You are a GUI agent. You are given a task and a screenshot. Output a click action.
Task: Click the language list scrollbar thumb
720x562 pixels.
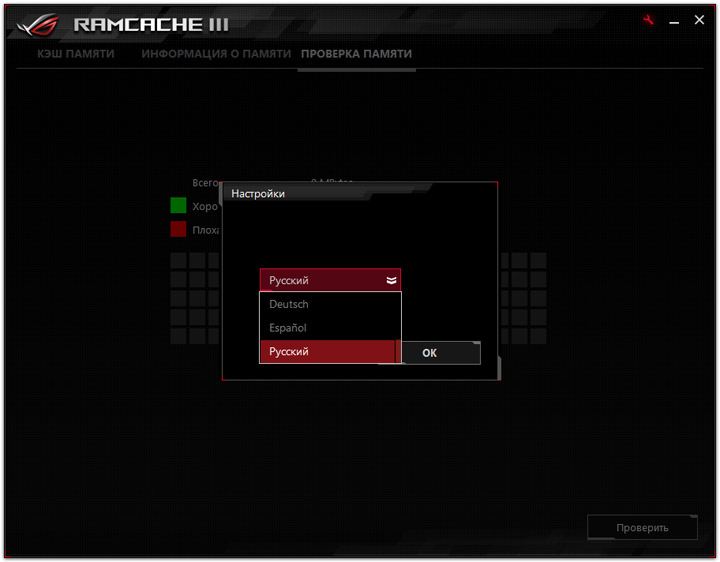coord(398,351)
